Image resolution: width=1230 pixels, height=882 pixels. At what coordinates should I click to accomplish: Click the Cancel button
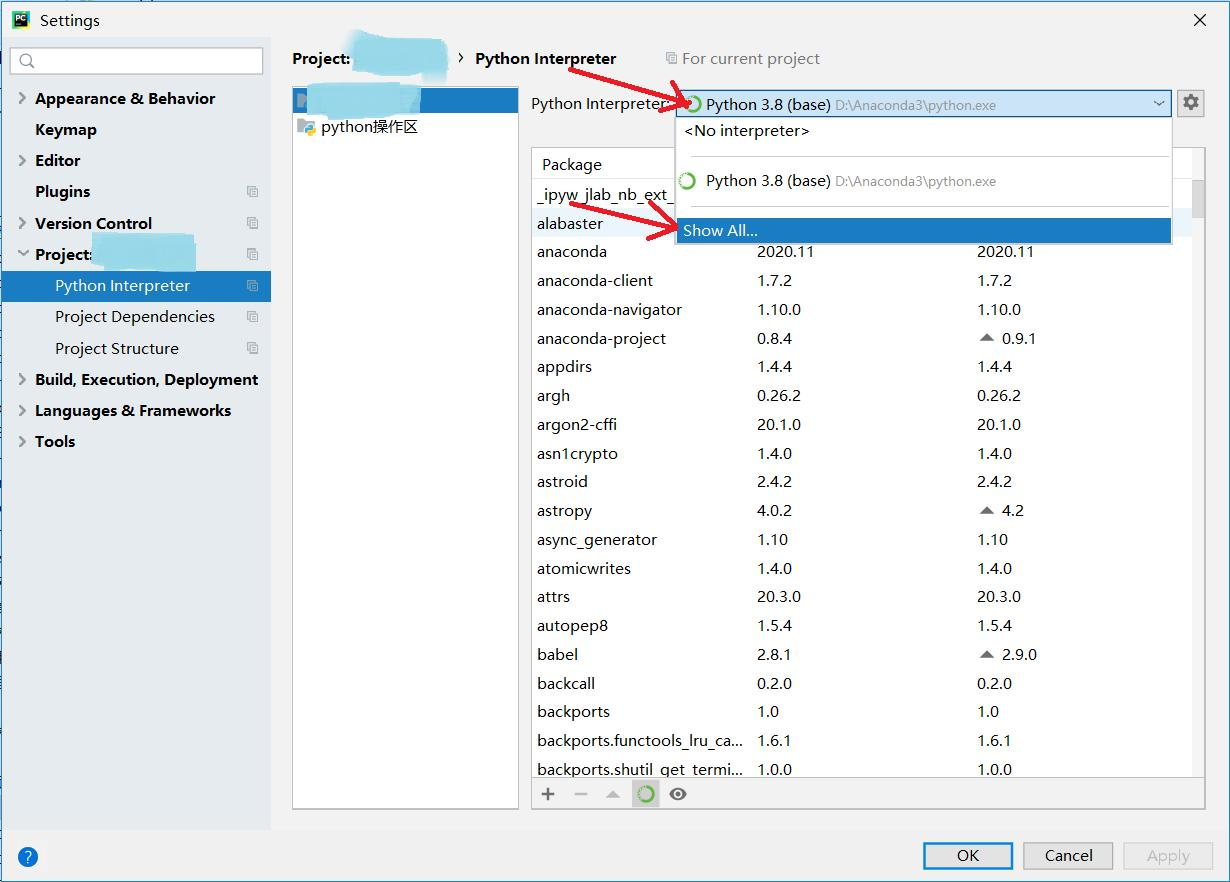click(x=1068, y=855)
